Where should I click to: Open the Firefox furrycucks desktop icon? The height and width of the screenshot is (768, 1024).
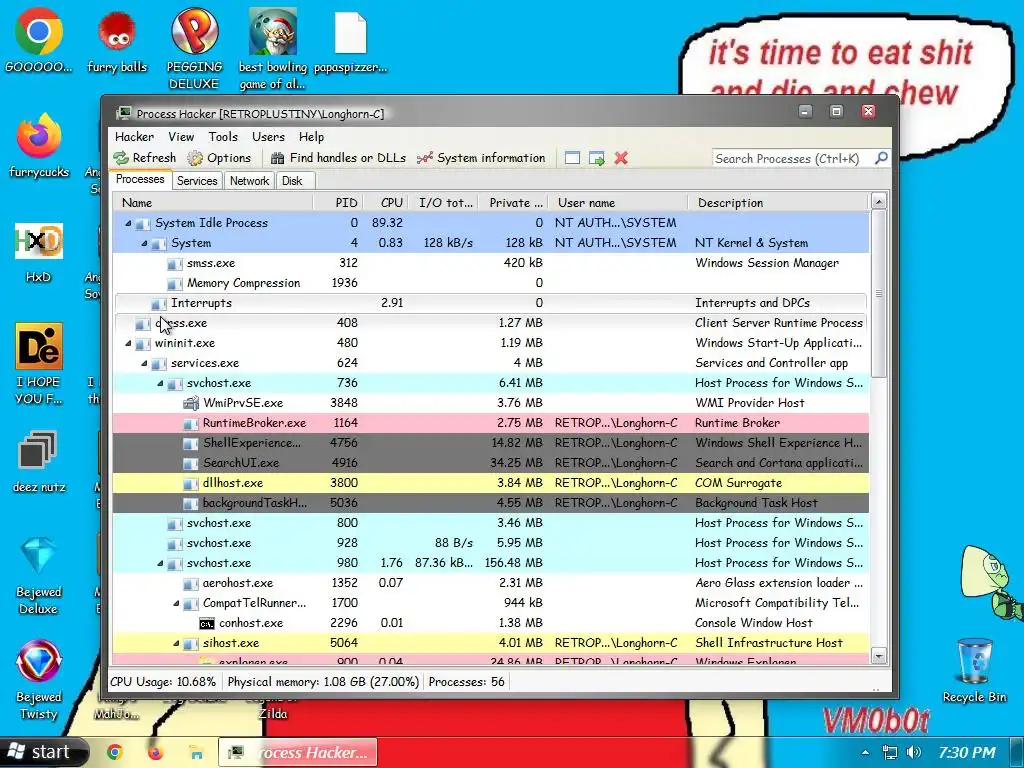39,145
